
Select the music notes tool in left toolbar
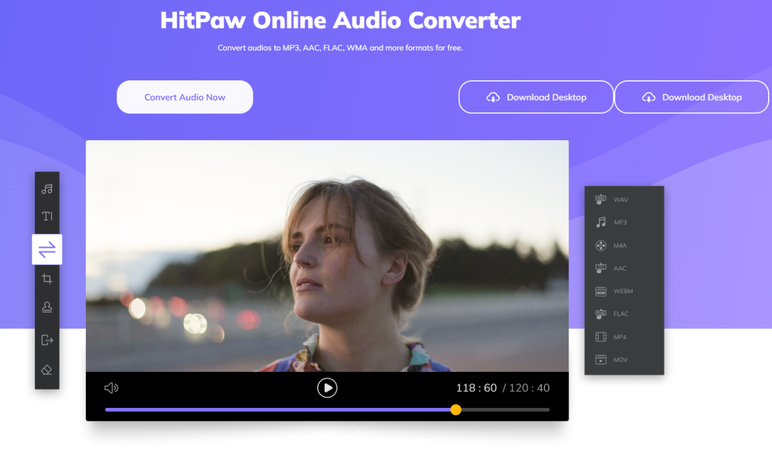[47, 189]
